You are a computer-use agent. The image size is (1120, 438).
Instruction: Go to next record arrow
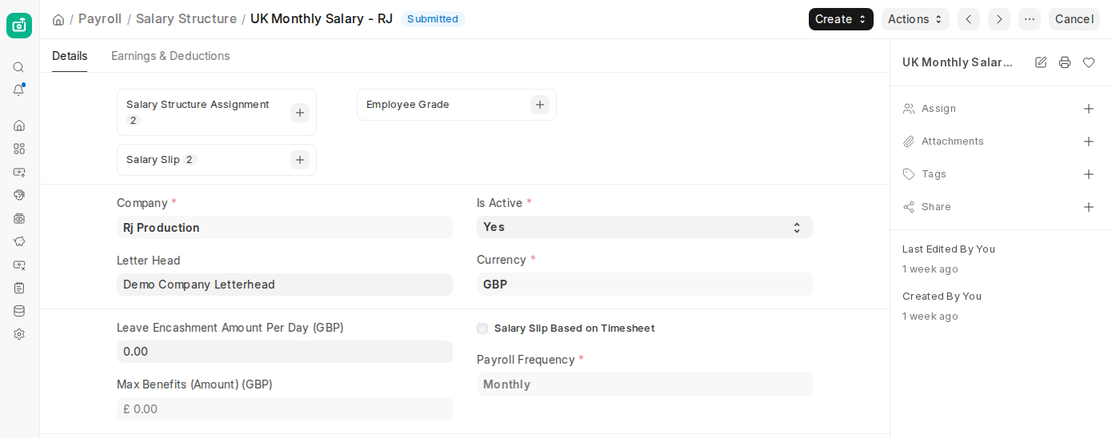point(999,19)
